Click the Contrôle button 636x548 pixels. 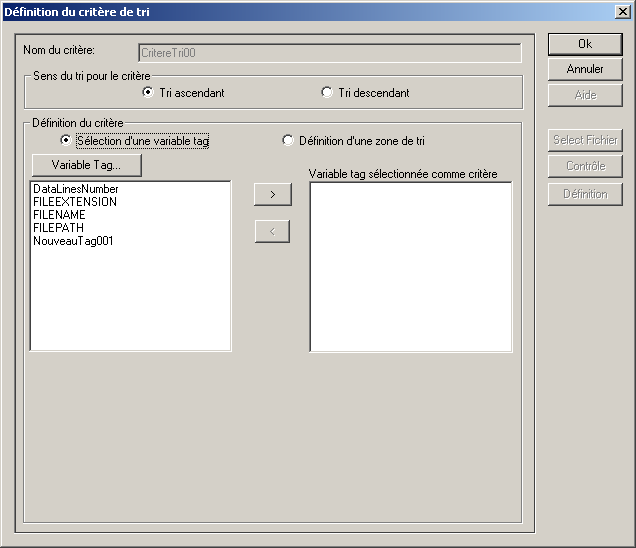(585, 166)
